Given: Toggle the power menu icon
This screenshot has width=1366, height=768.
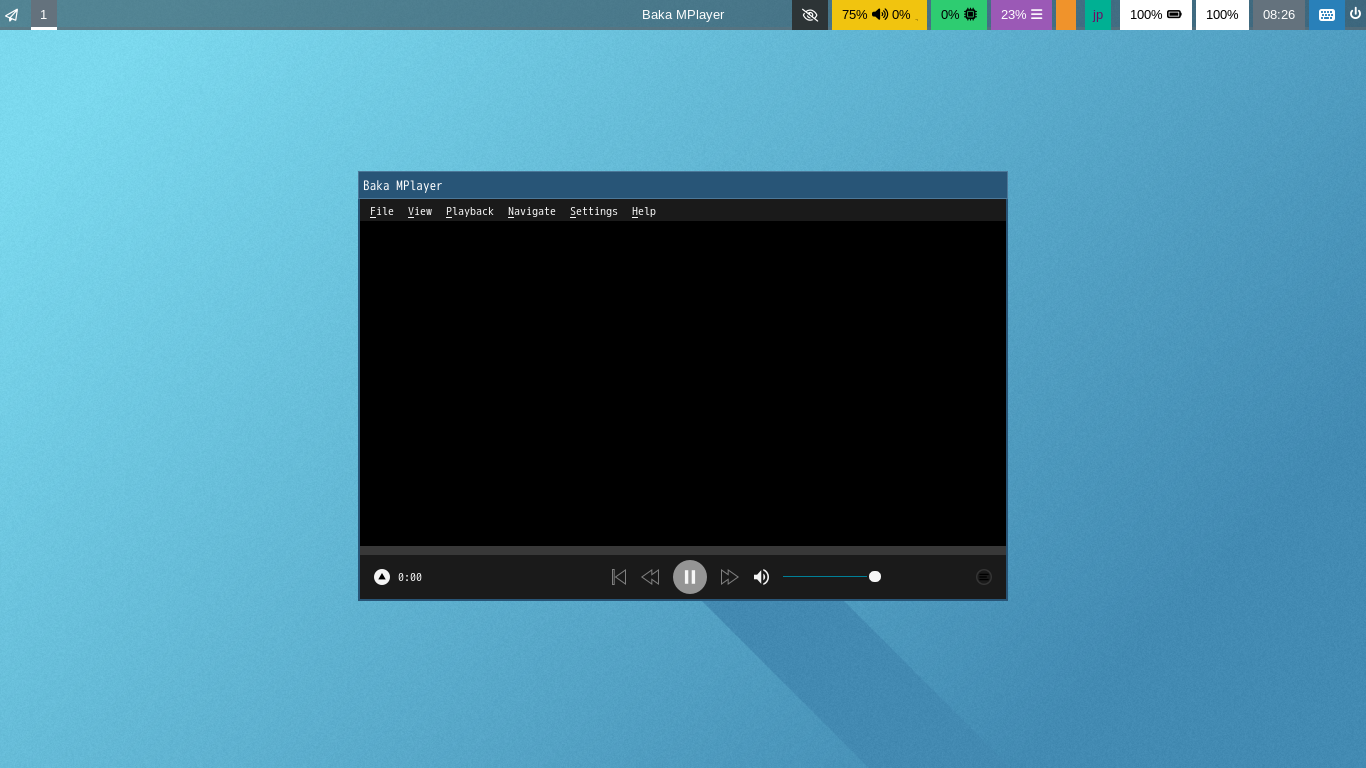Looking at the screenshot, I should tap(1357, 13).
